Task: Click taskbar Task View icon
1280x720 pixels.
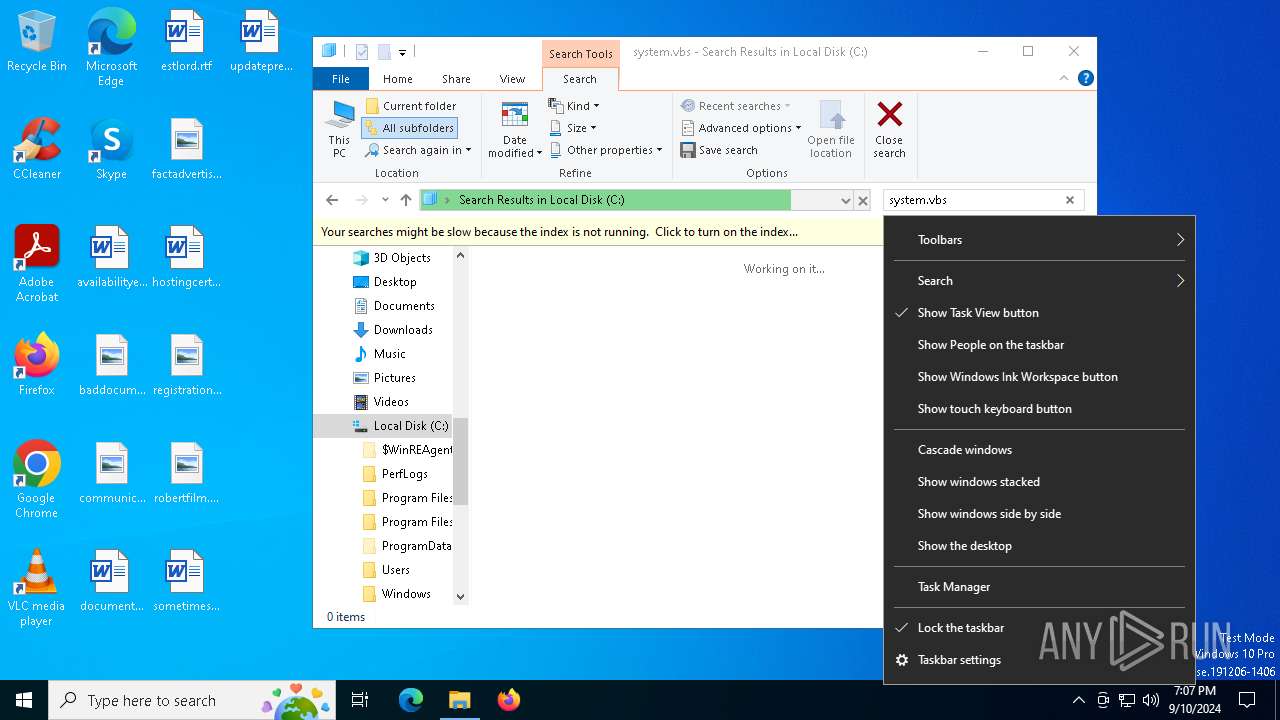Action: (x=360, y=700)
